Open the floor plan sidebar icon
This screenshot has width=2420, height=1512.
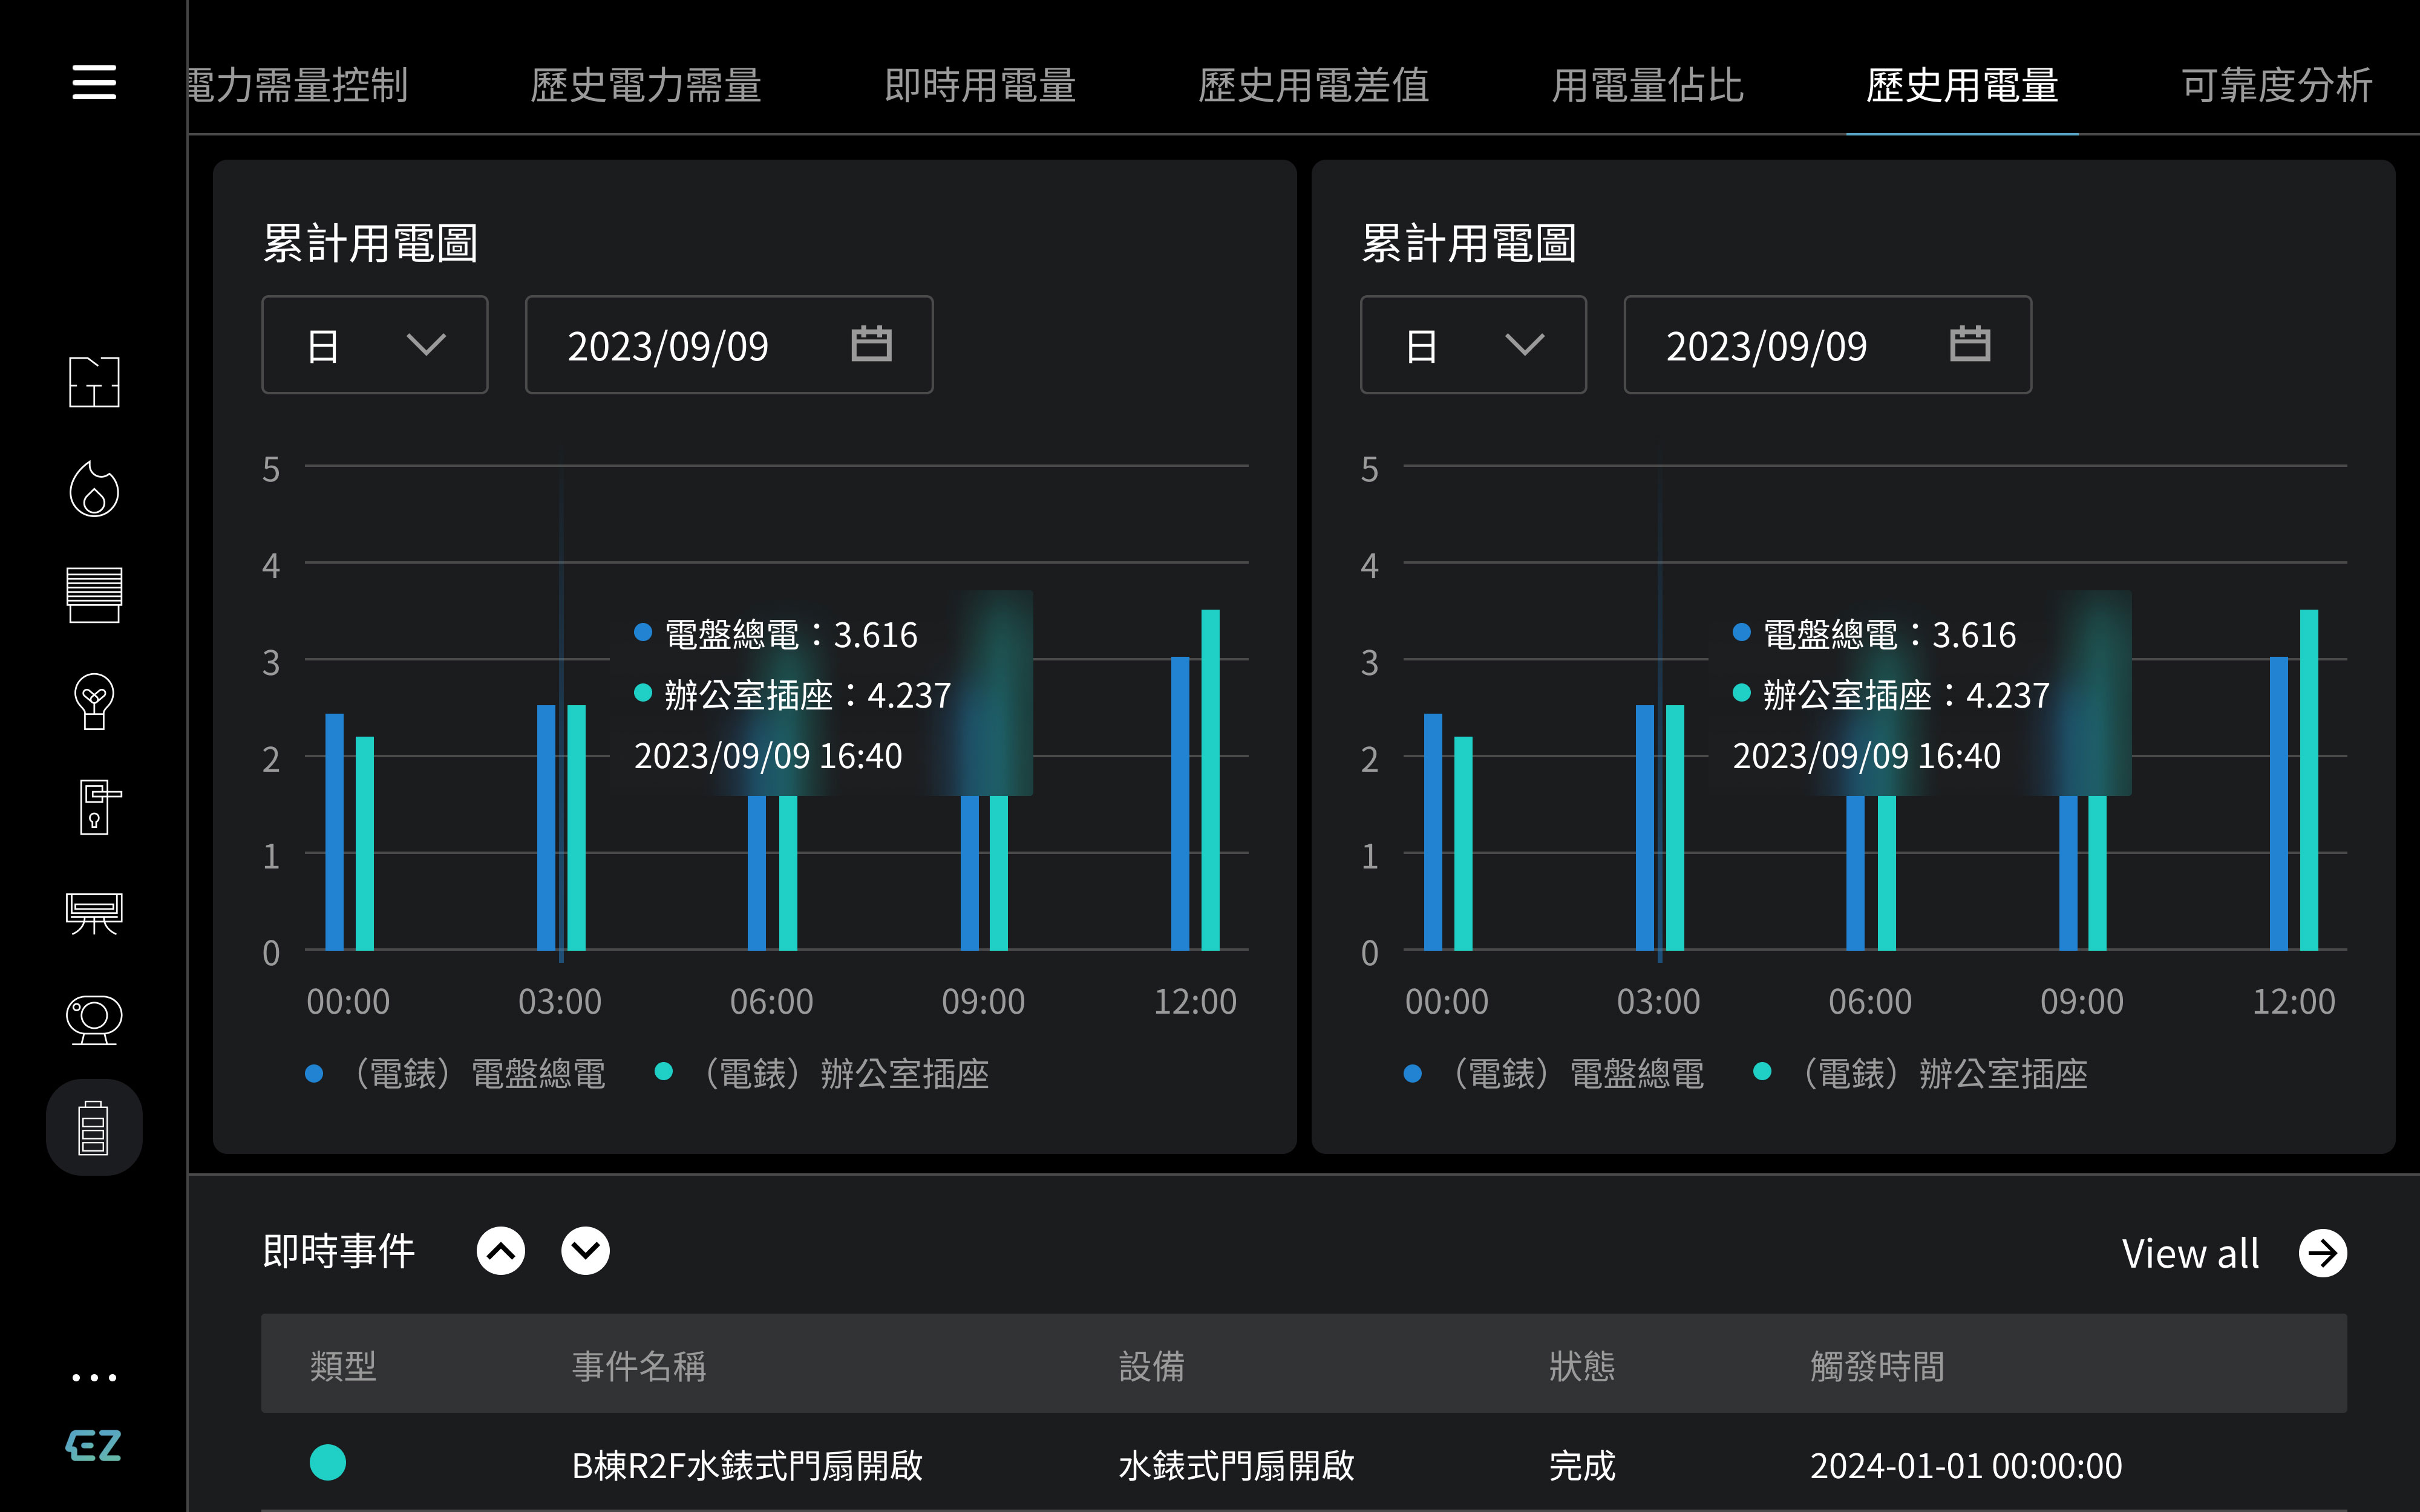pyautogui.click(x=94, y=381)
